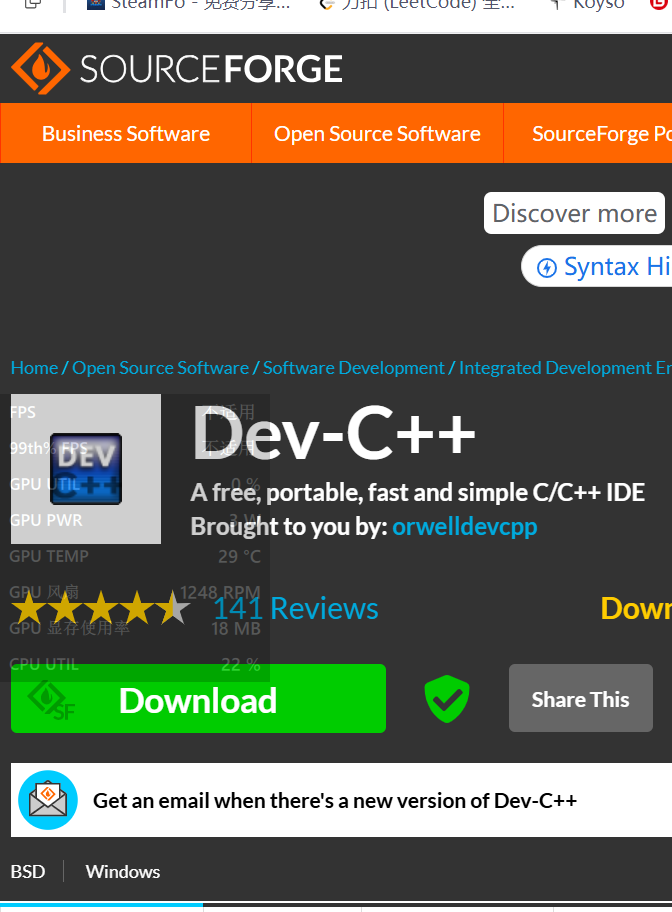The height and width of the screenshot is (912, 672).
Task: Open the Open Source Software menu
Action: coord(377,134)
